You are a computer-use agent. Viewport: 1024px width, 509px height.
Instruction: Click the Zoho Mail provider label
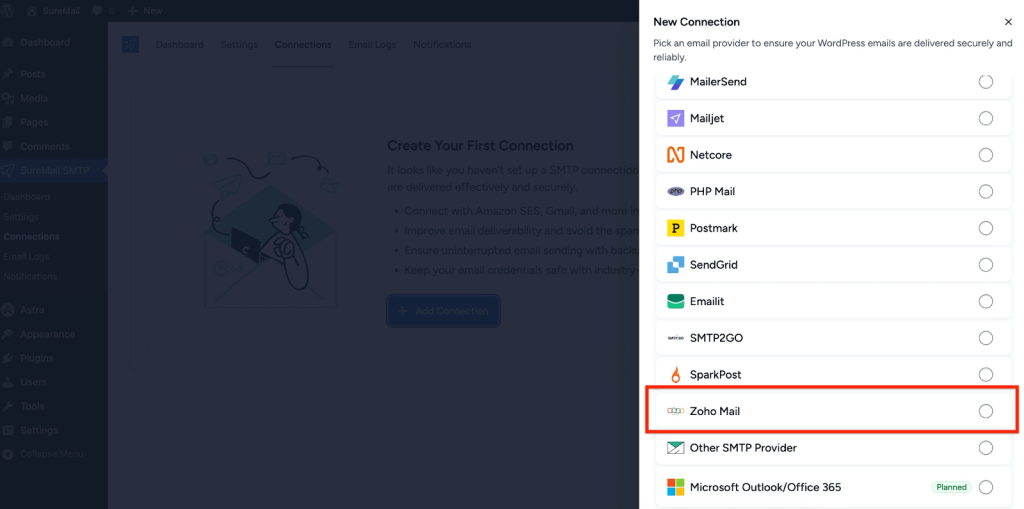point(714,412)
